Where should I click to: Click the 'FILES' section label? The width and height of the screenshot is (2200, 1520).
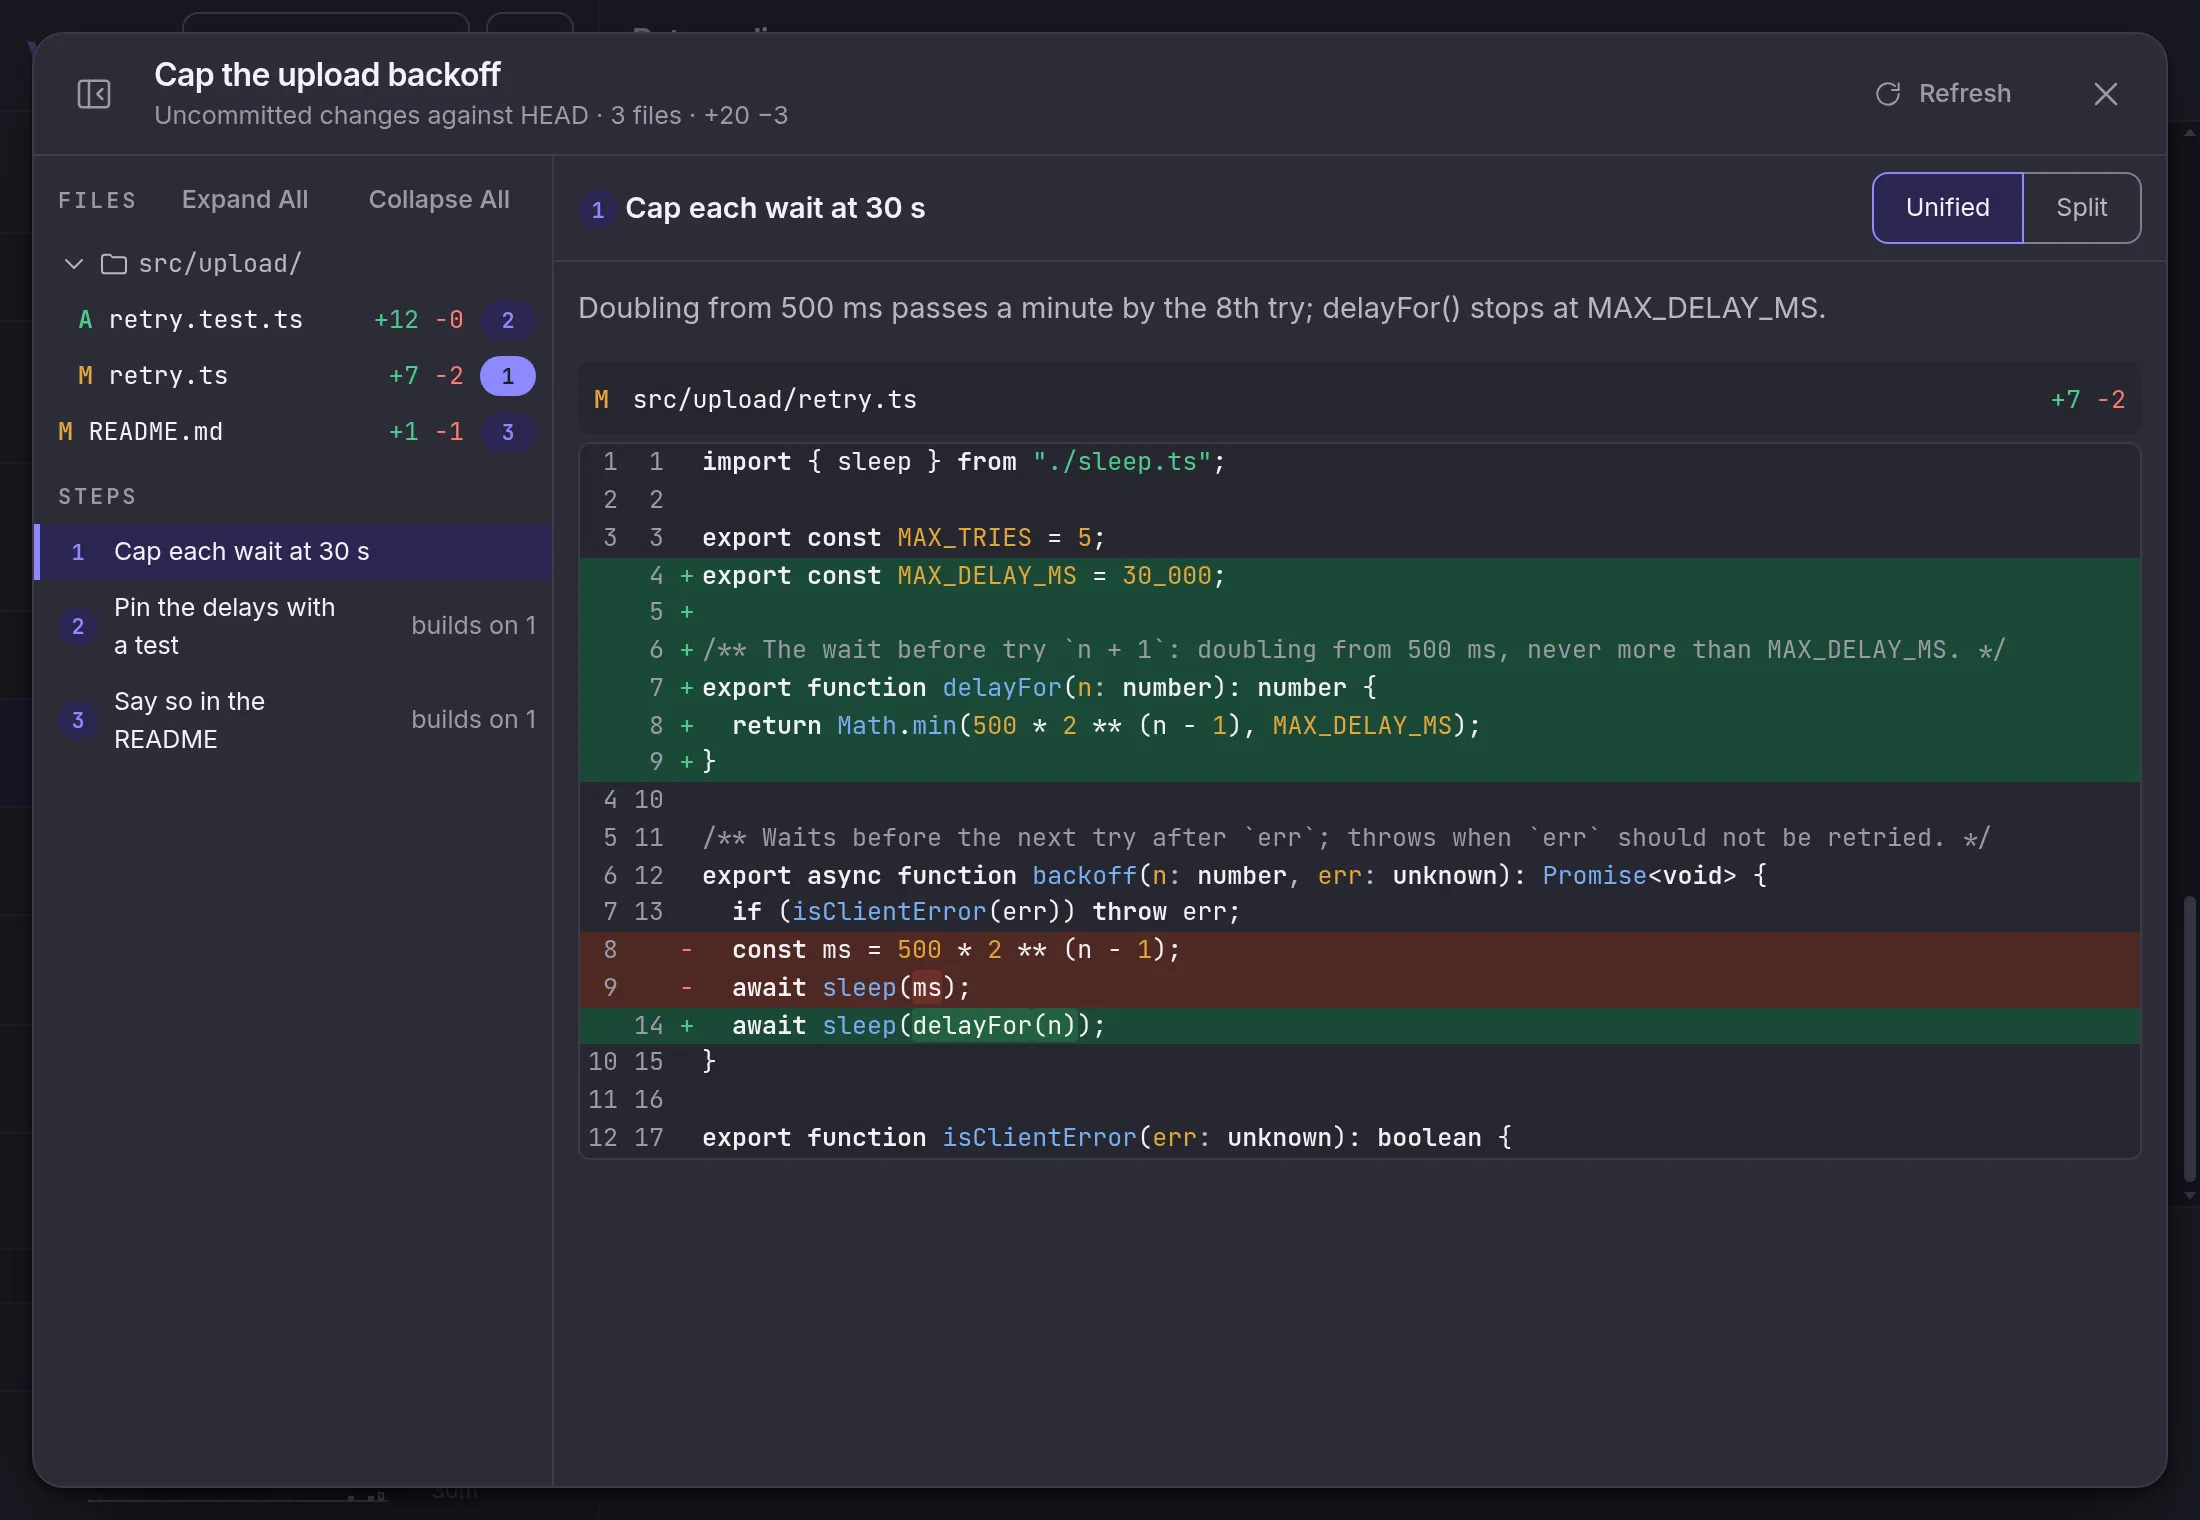tap(97, 200)
